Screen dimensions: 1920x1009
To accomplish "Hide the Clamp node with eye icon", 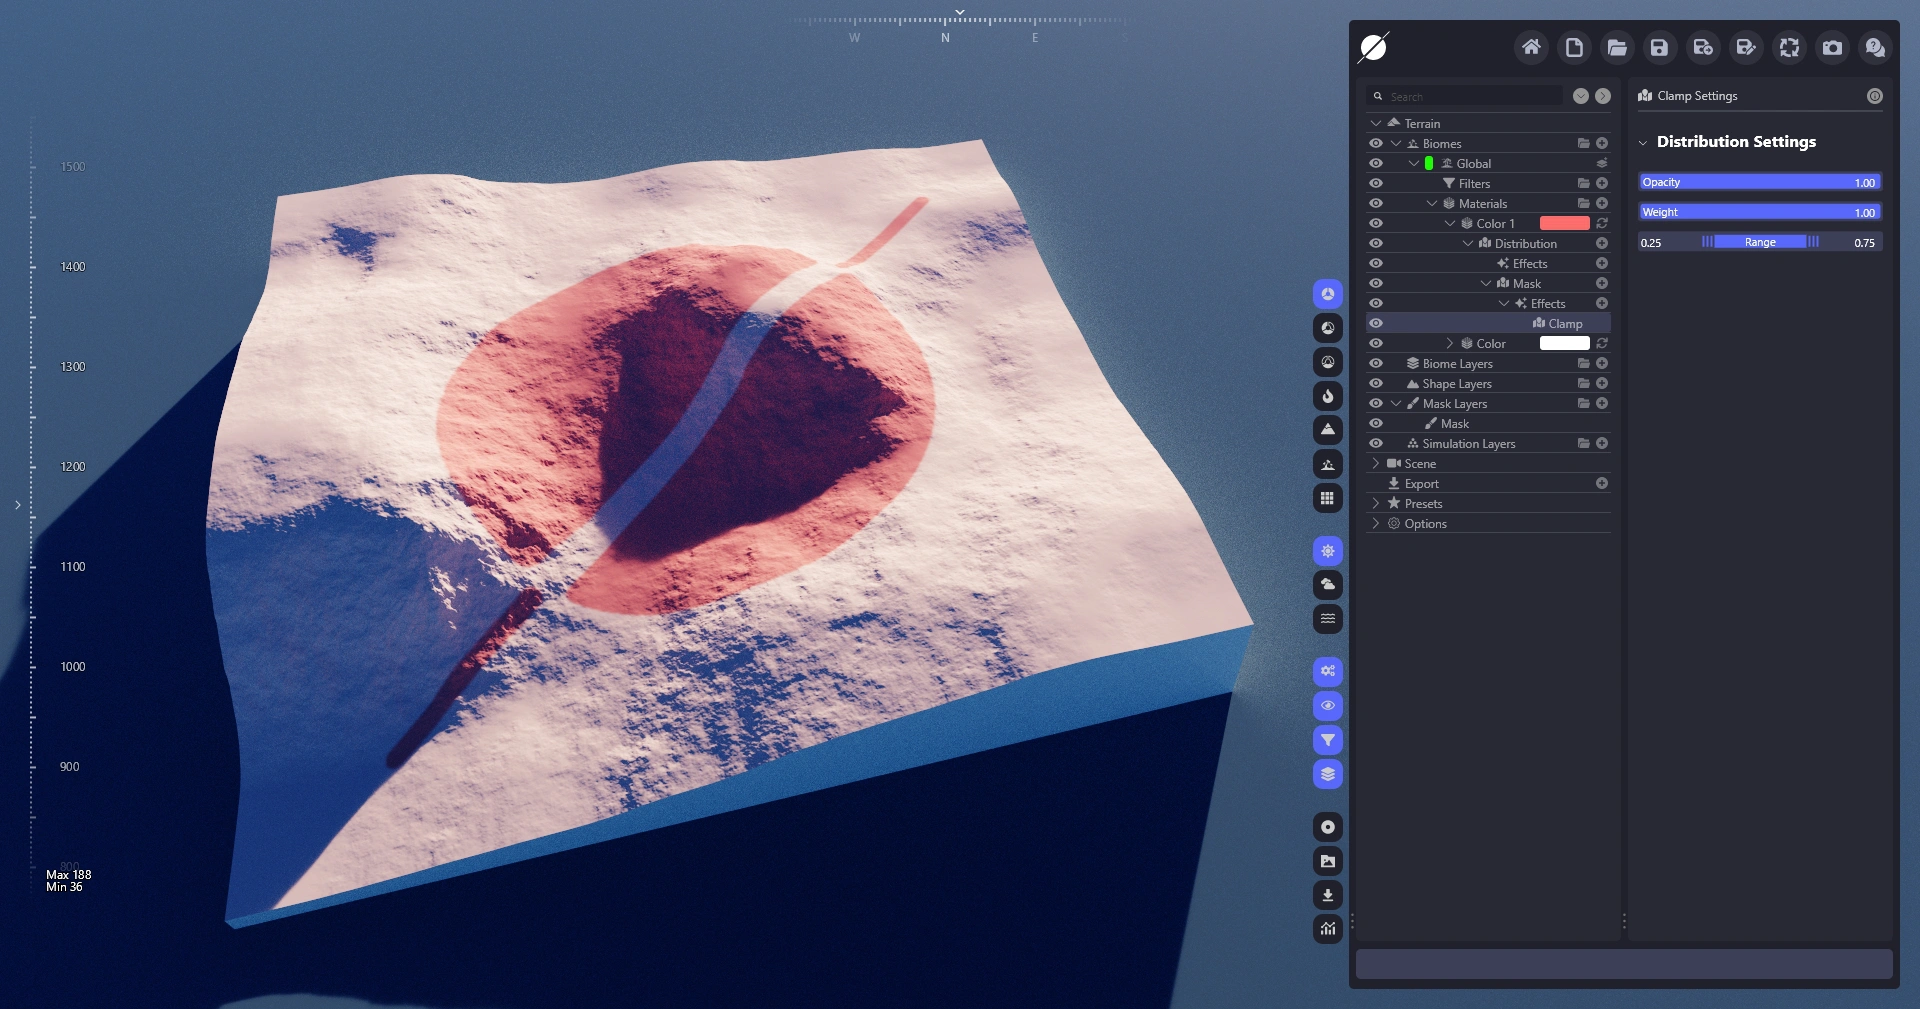I will 1376,323.
